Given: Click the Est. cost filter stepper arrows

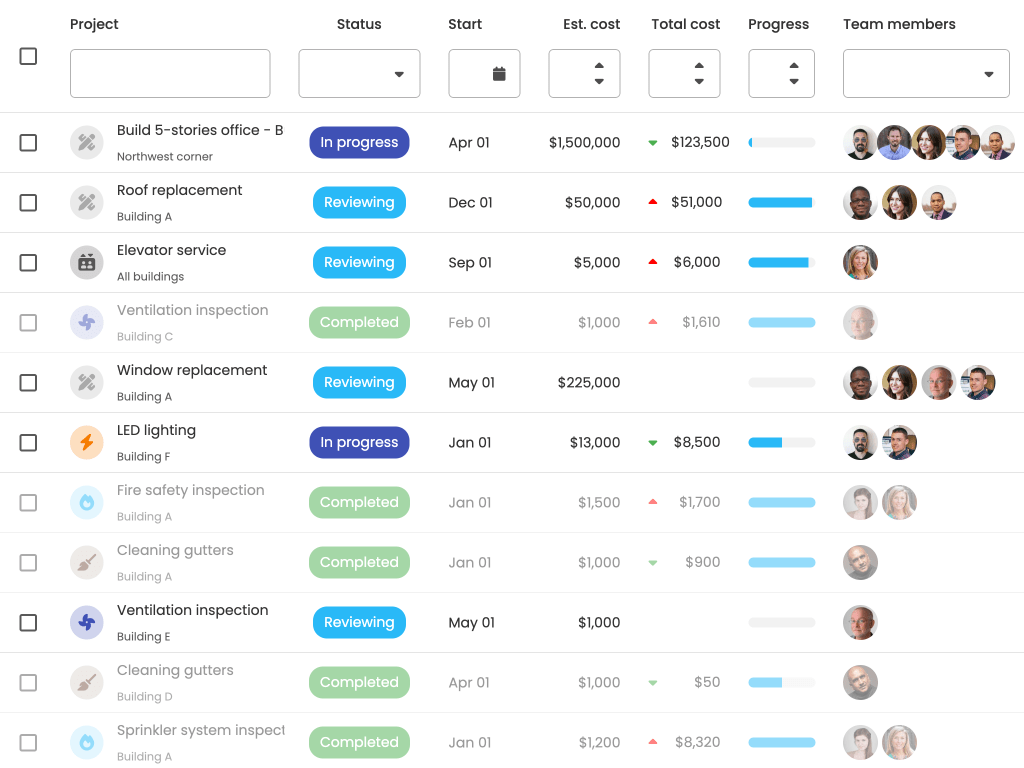Looking at the screenshot, I should [x=599, y=74].
